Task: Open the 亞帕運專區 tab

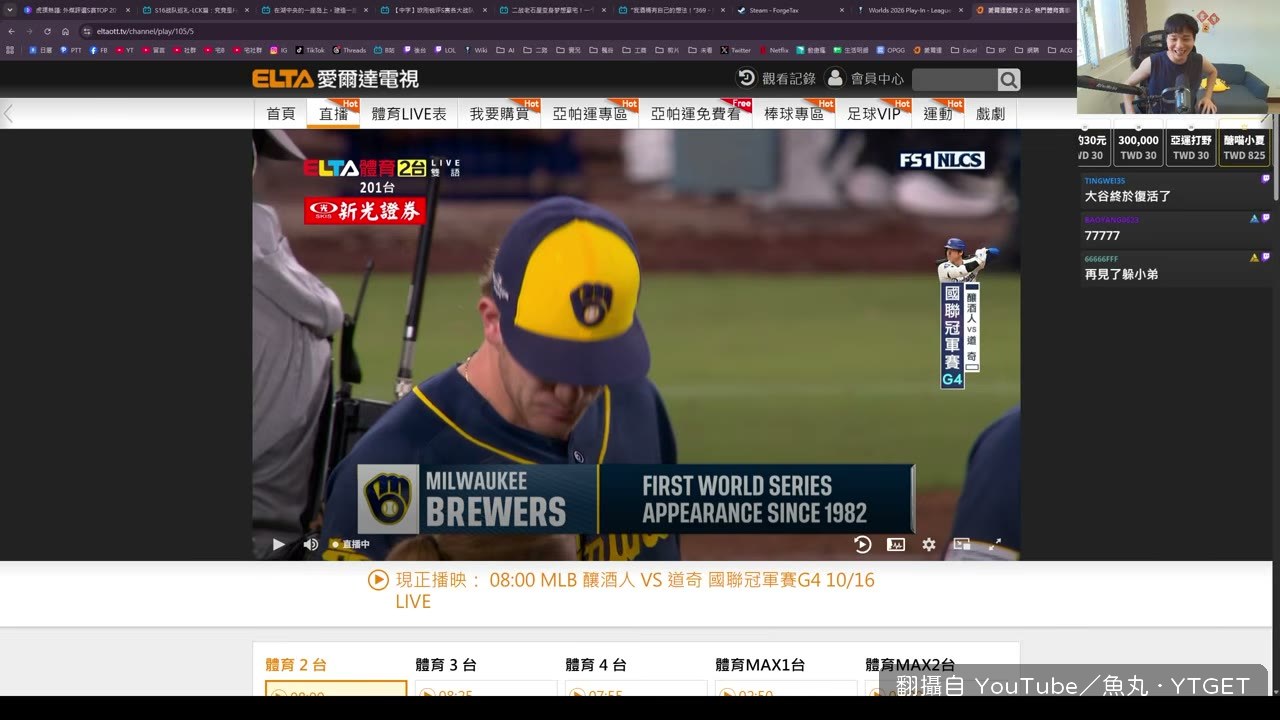Action: tap(590, 114)
